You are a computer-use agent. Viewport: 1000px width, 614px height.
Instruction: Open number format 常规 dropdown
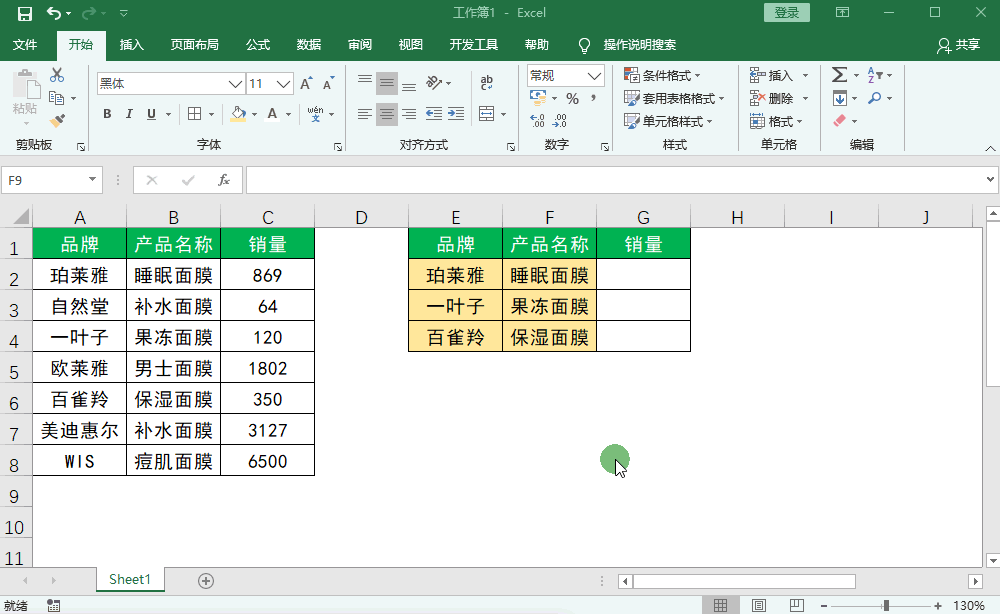pyautogui.click(x=594, y=76)
